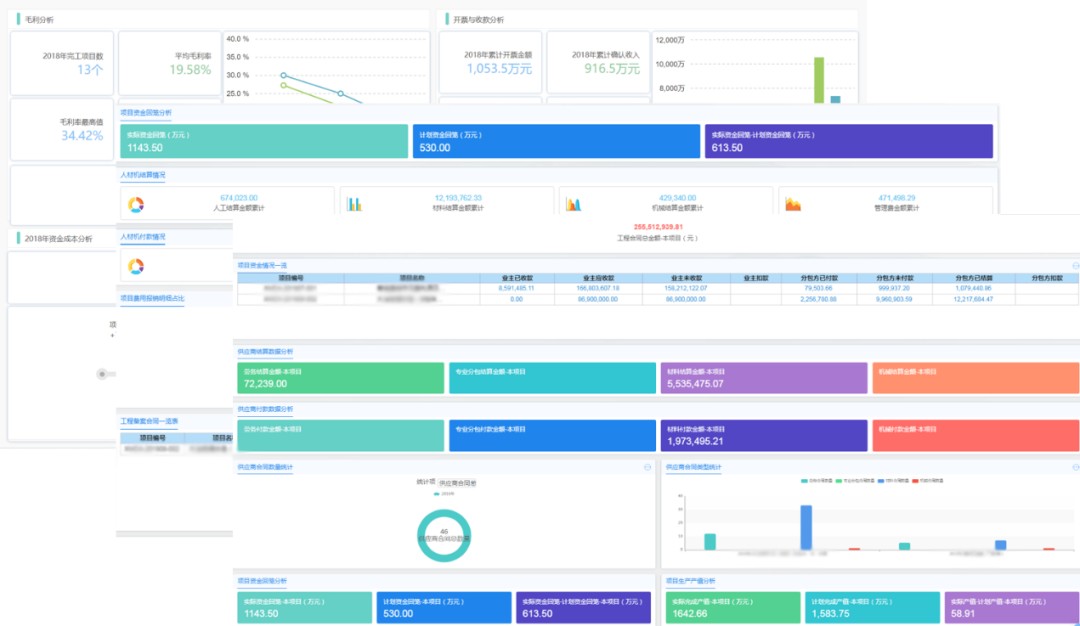The width and height of the screenshot is (1080, 626).
Task: Select the 供应商付款数据分析 section heading
Action: coord(265,409)
